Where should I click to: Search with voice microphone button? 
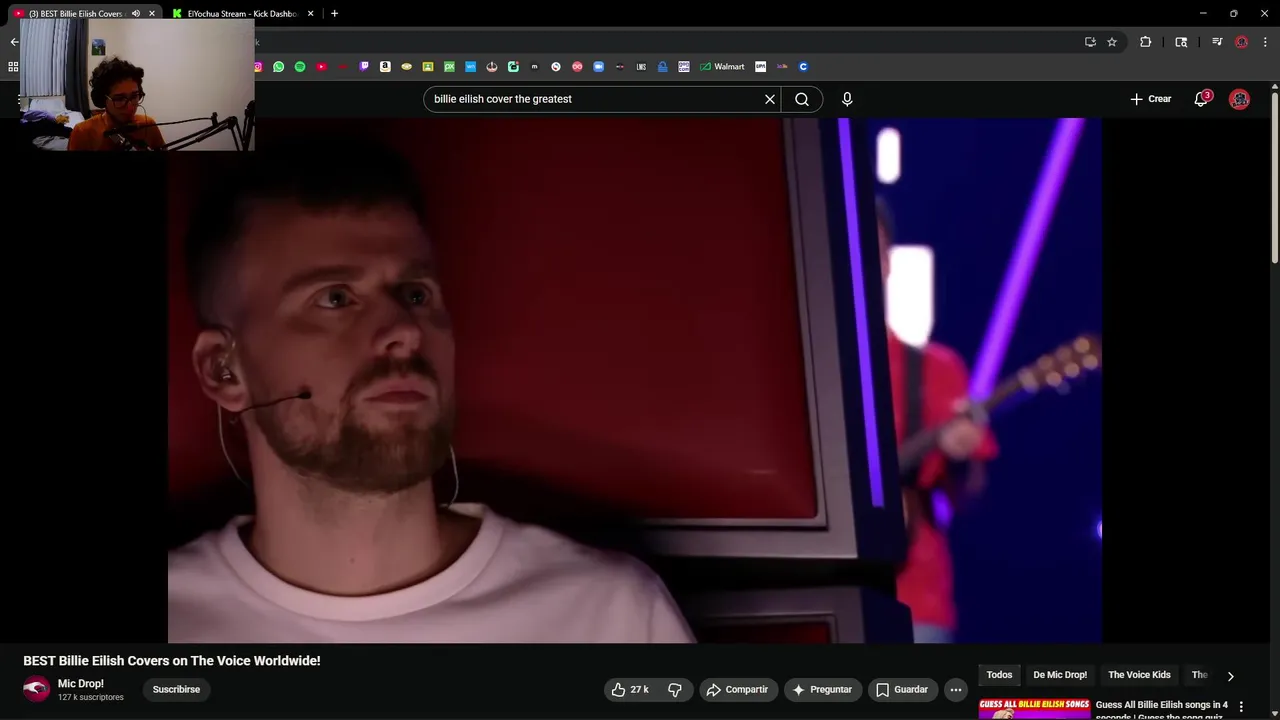[x=847, y=99]
